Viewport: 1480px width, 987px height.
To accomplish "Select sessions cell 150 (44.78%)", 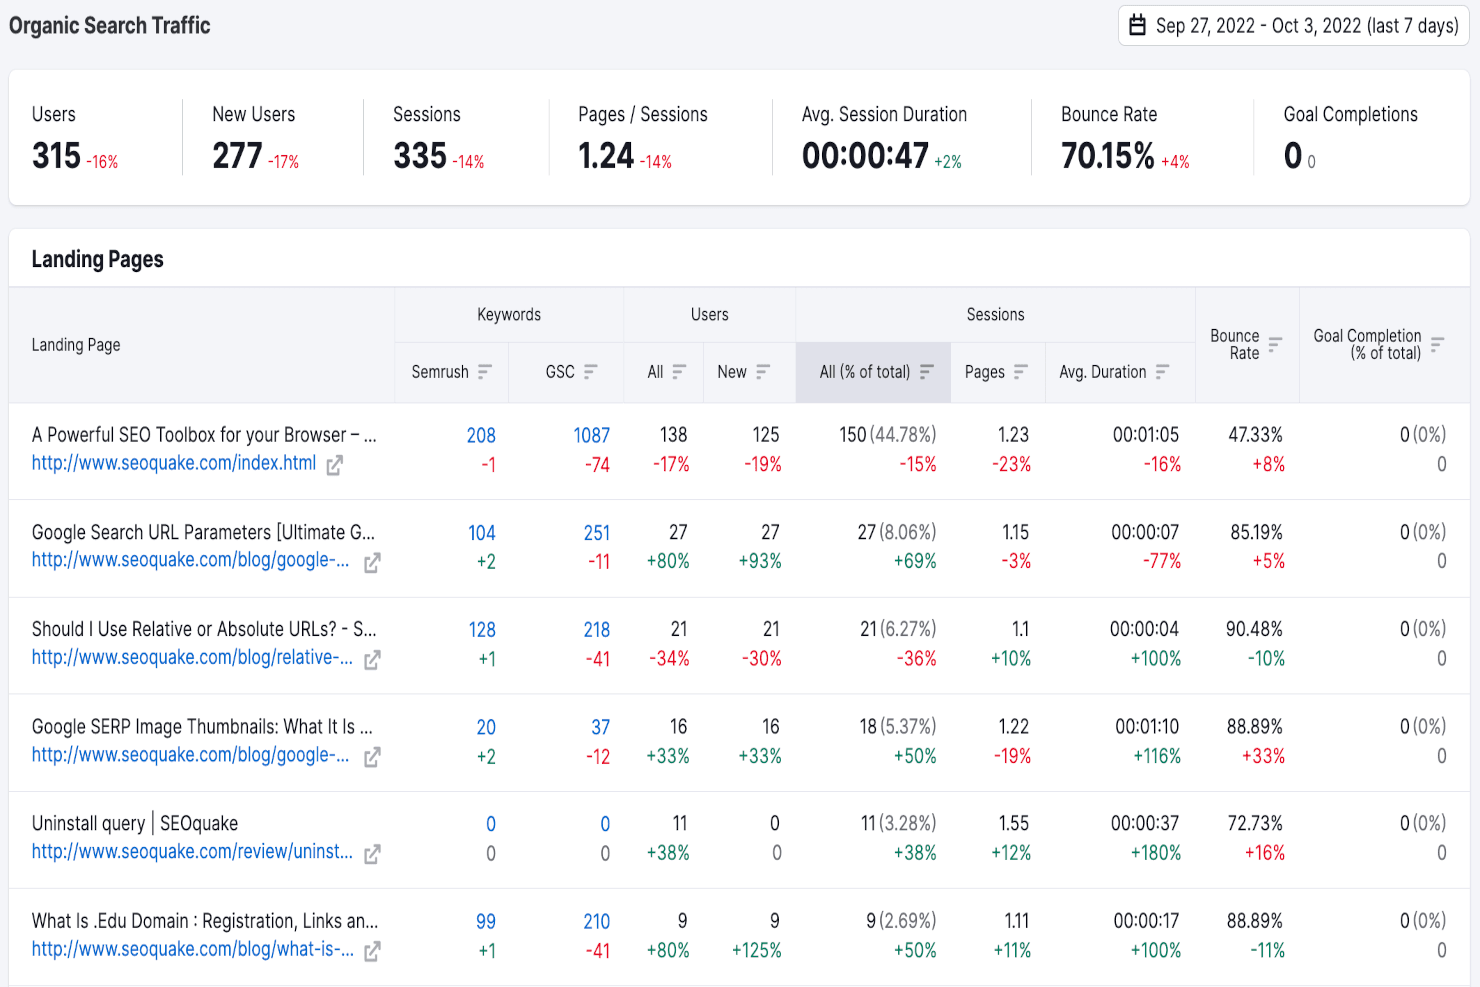I will (x=888, y=435).
